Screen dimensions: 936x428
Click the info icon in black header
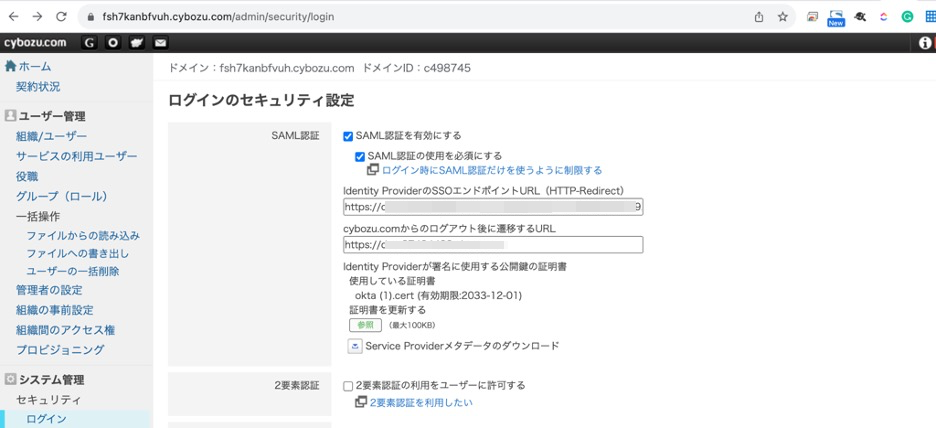925,43
